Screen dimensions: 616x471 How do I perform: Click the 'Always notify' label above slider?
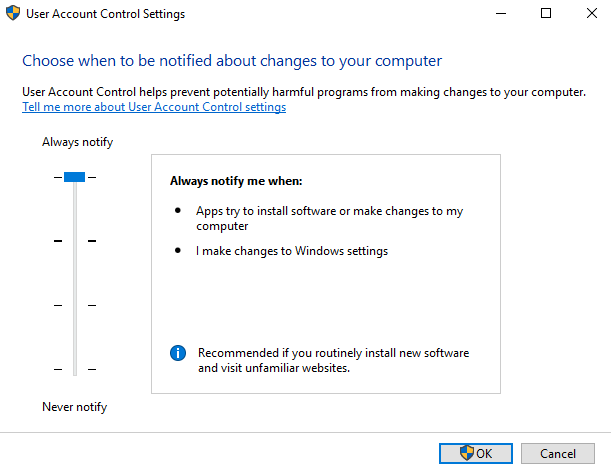click(x=77, y=142)
